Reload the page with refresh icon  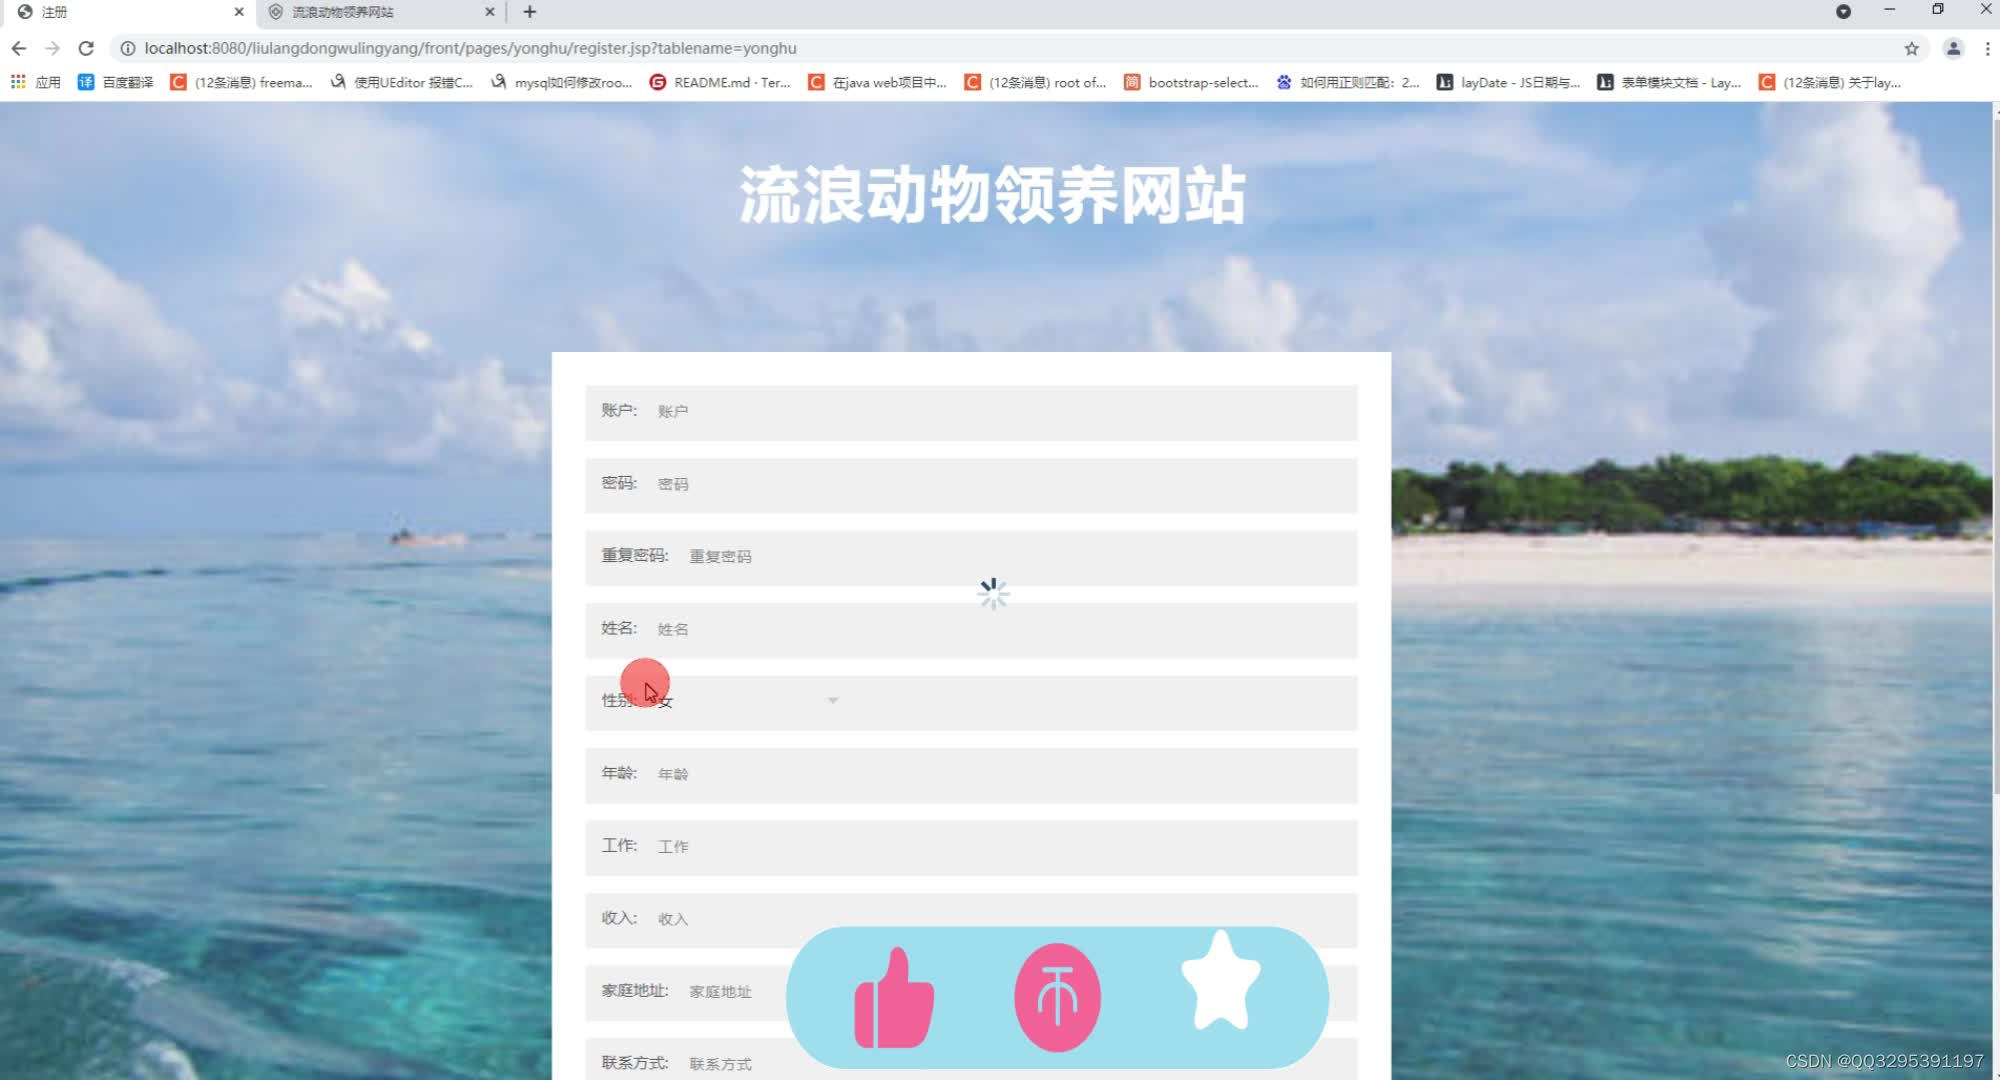86,48
